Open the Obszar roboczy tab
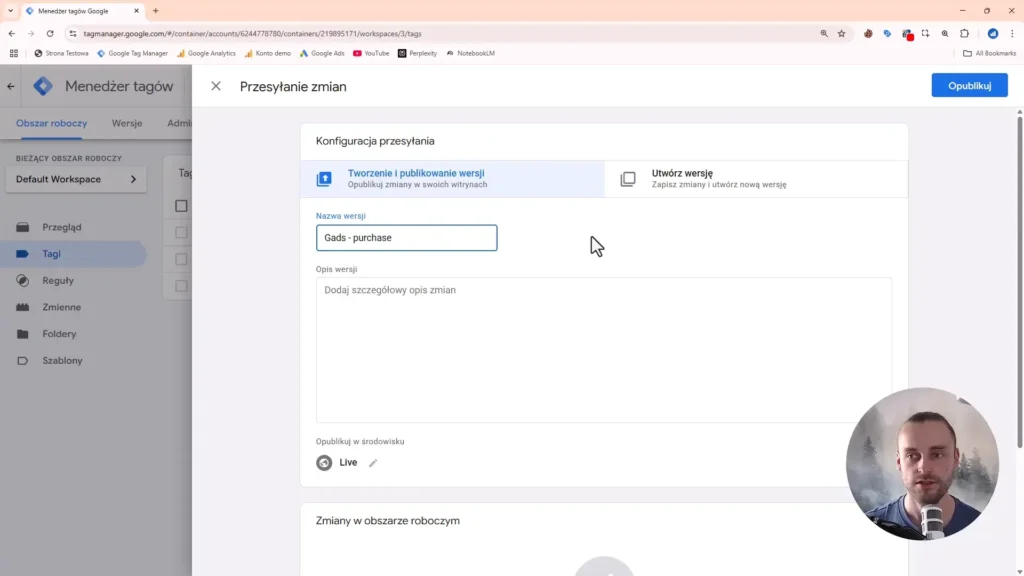Image resolution: width=1024 pixels, height=576 pixels. tap(51, 123)
